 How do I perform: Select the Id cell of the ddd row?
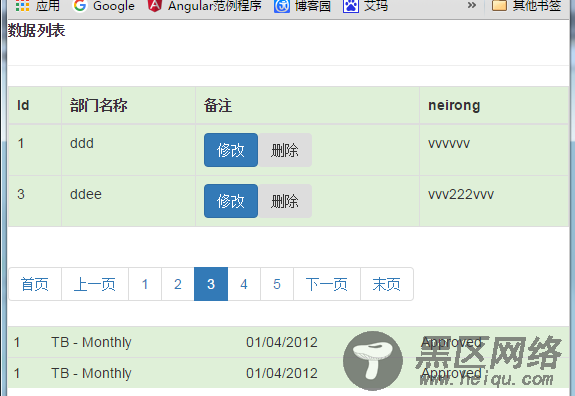point(35,150)
